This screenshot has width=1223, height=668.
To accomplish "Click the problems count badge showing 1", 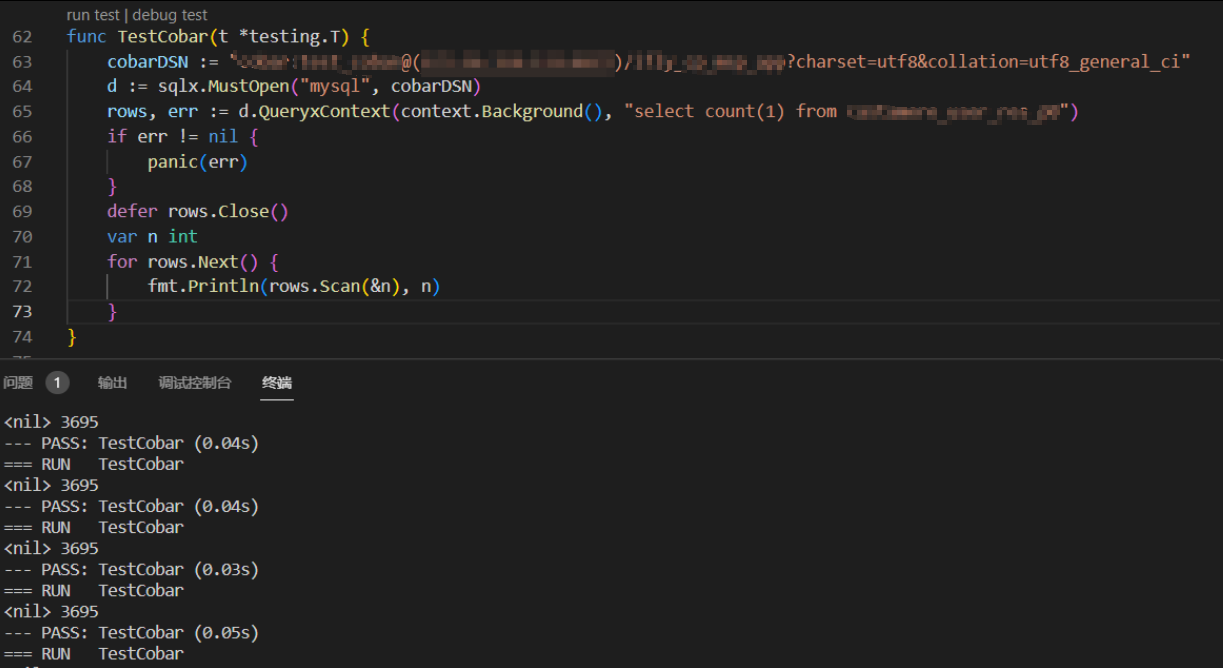I will [x=57, y=383].
